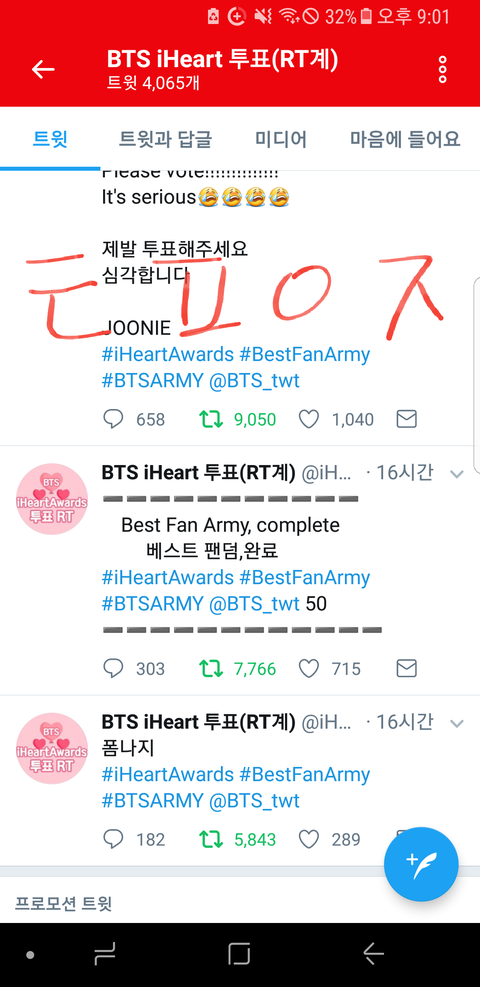The height and width of the screenshot is (987, 480).
Task: Open the #BestFanArmy hashtag in JOONIE tweet
Action: [x=304, y=354]
